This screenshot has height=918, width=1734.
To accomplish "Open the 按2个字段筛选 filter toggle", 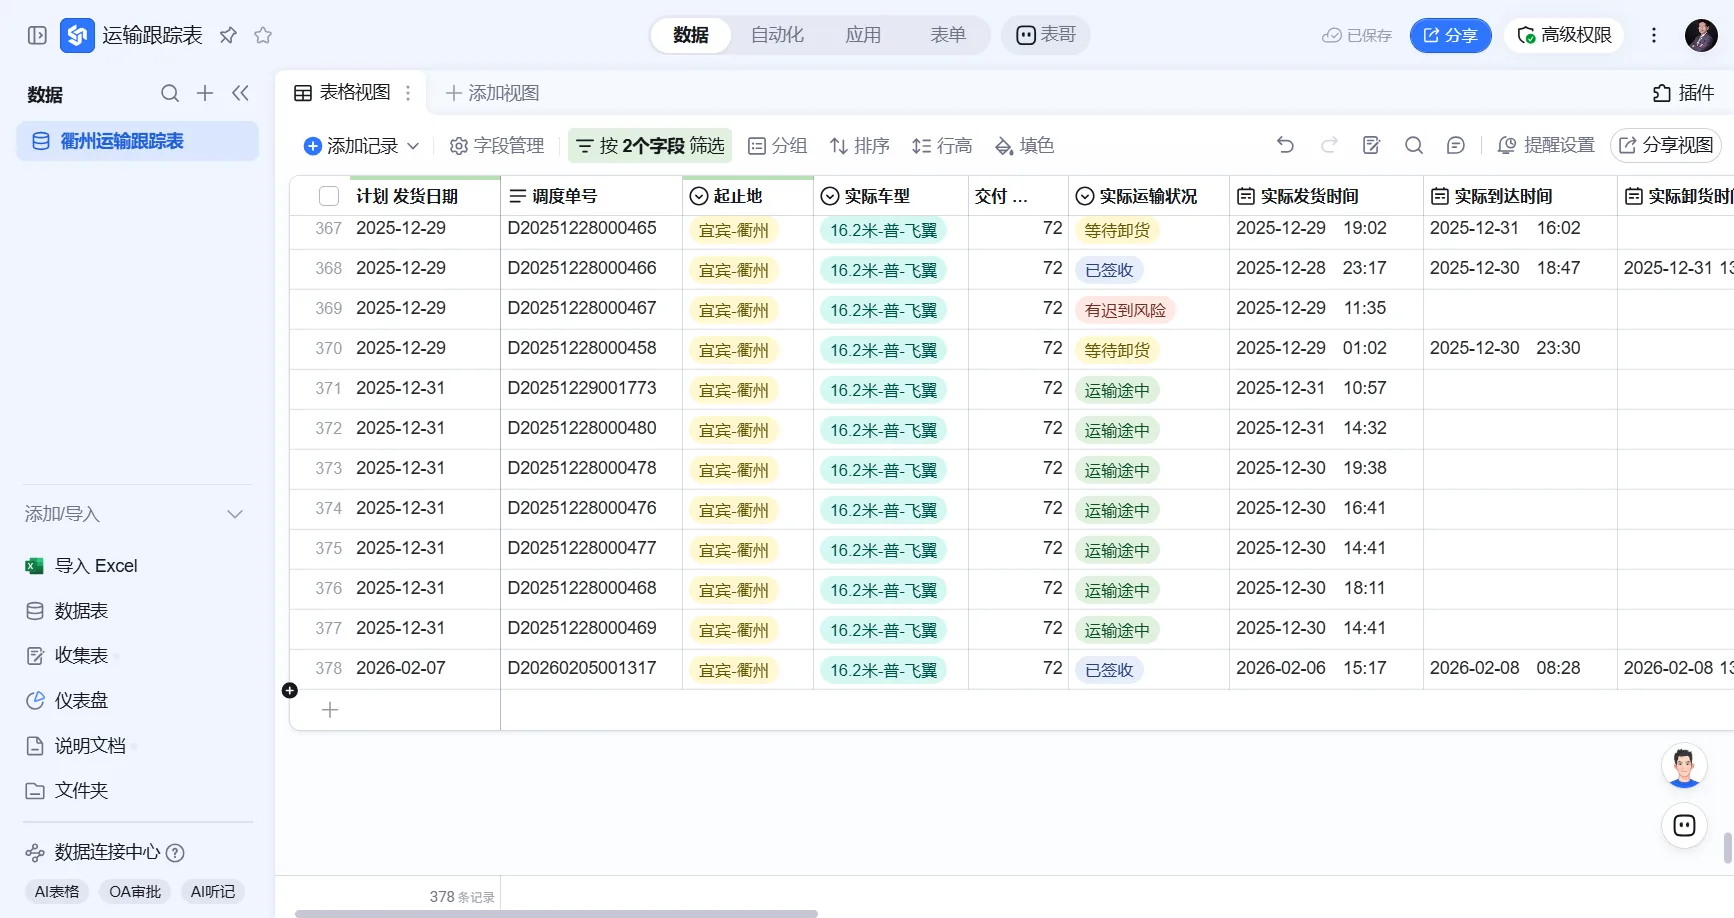I will click(x=650, y=146).
